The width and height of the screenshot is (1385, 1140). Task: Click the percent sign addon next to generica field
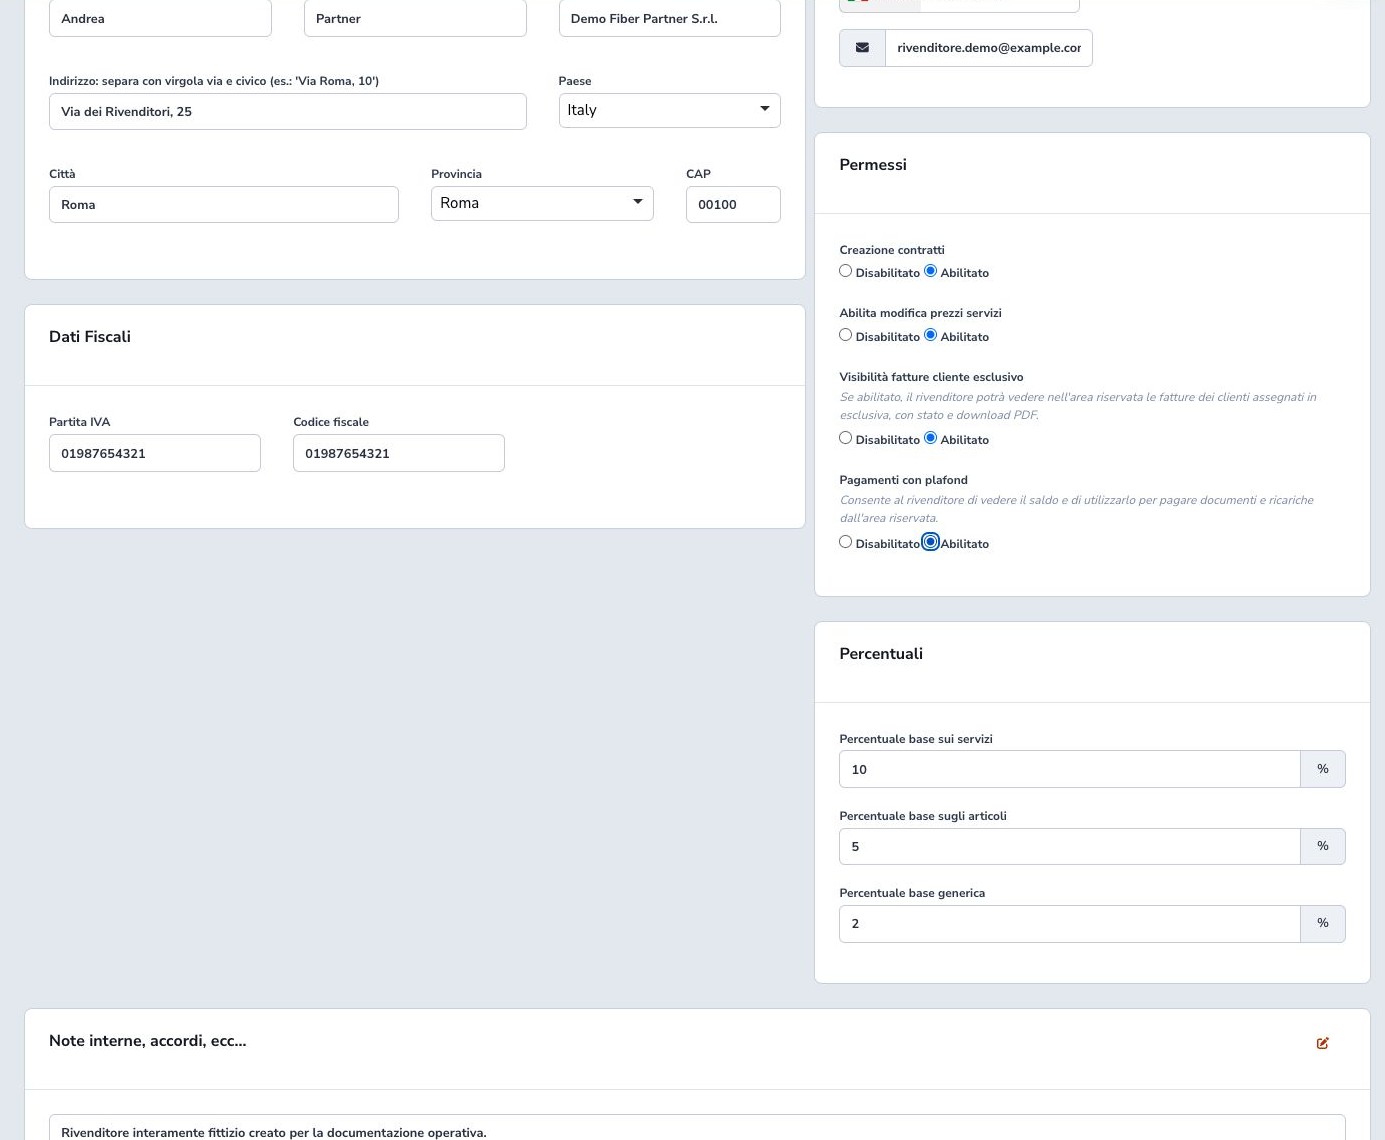pos(1322,923)
